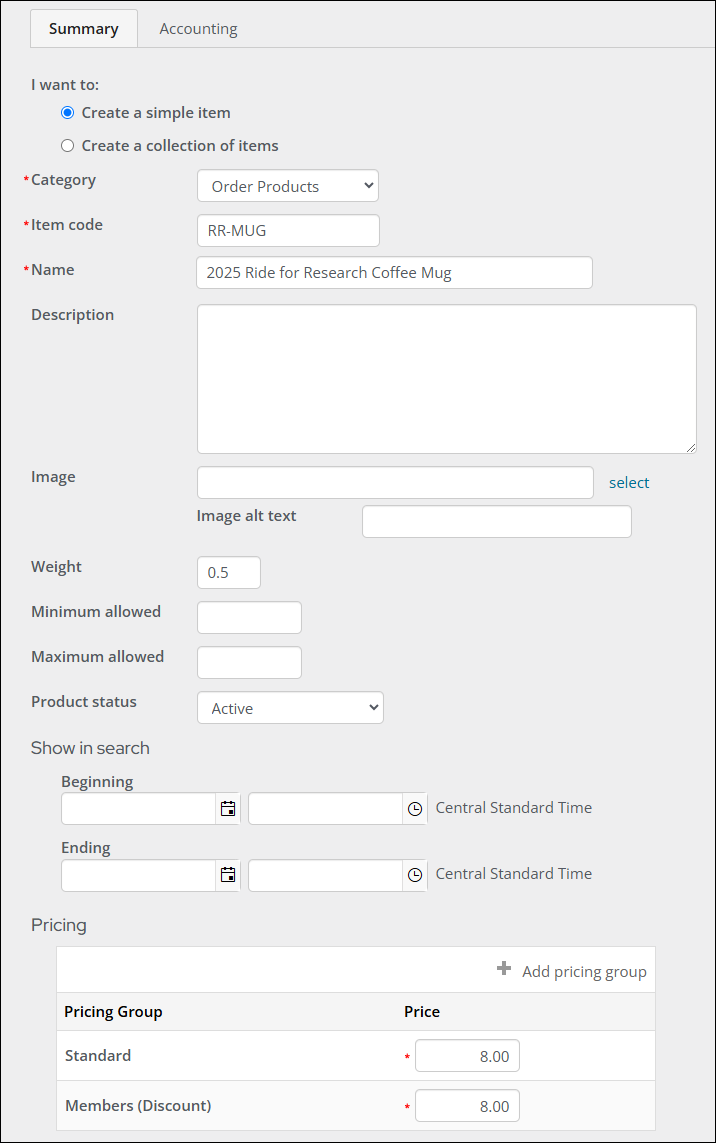Click the Pricing Group column header
Image resolution: width=716 pixels, height=1143 pixels.
click(x=113, y=1012)
